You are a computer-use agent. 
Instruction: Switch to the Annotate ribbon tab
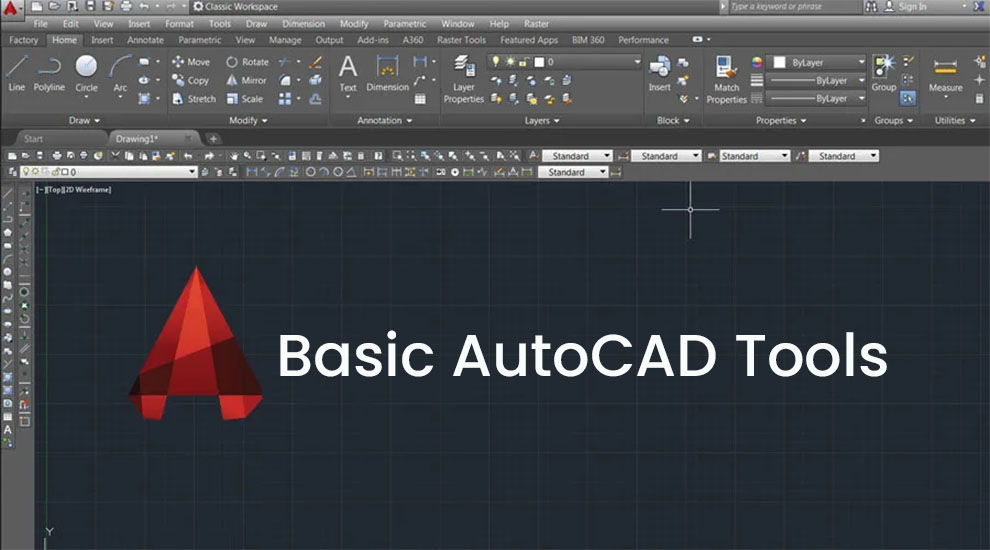pyautogui.click(x=145, y=40)
